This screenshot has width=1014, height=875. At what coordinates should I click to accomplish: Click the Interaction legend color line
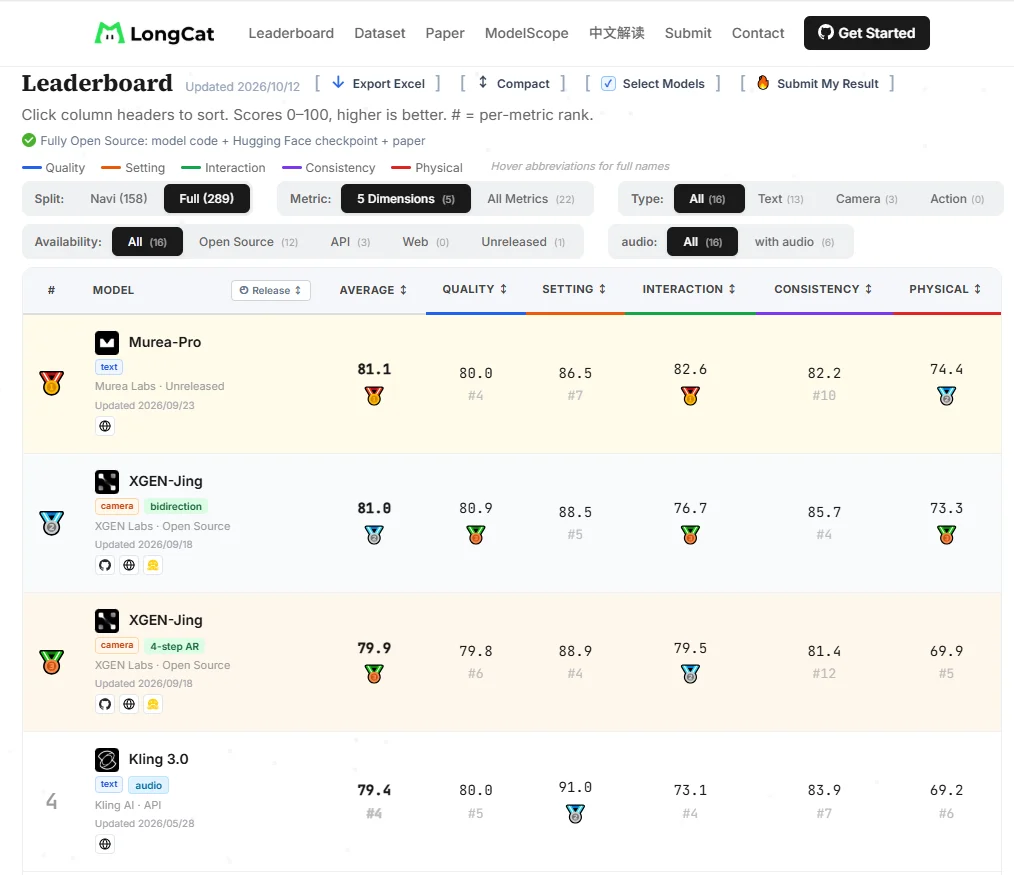pos(191,167)
